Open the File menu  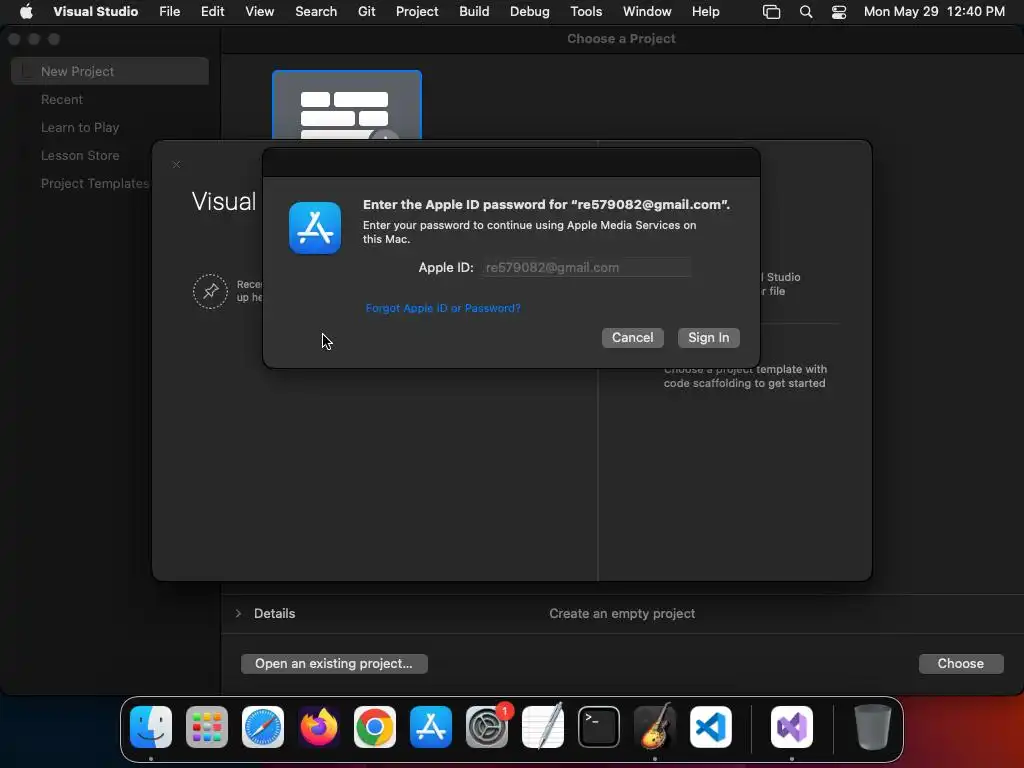click(169, 12)
